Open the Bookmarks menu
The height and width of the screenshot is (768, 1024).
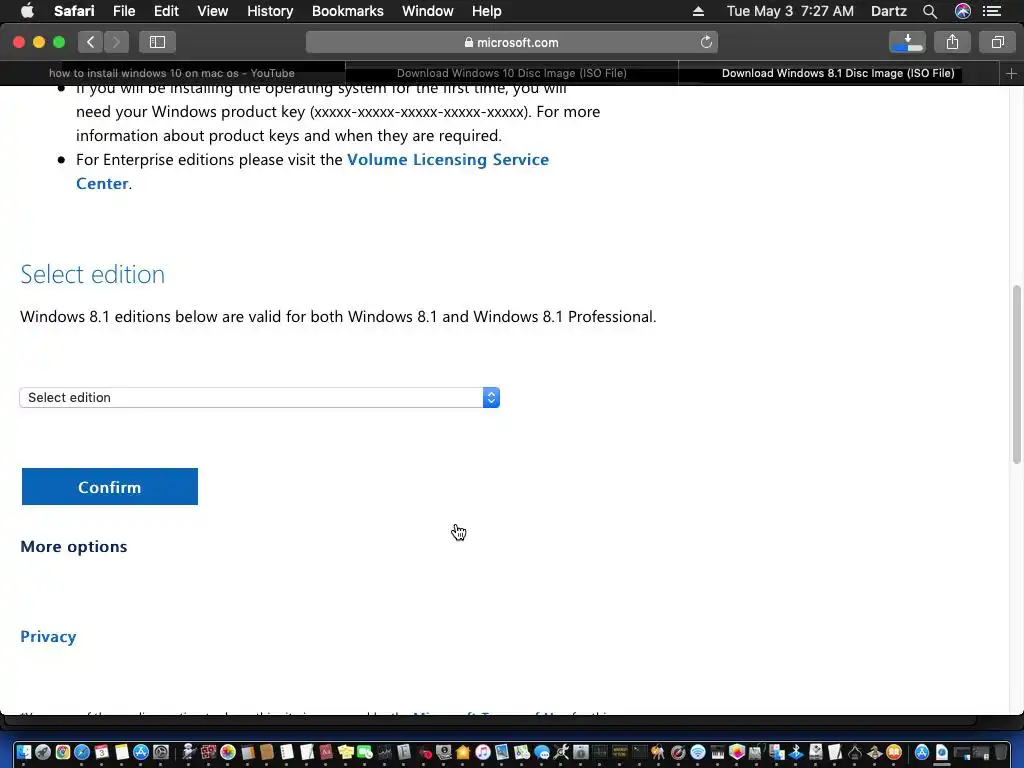pos(347,11)
